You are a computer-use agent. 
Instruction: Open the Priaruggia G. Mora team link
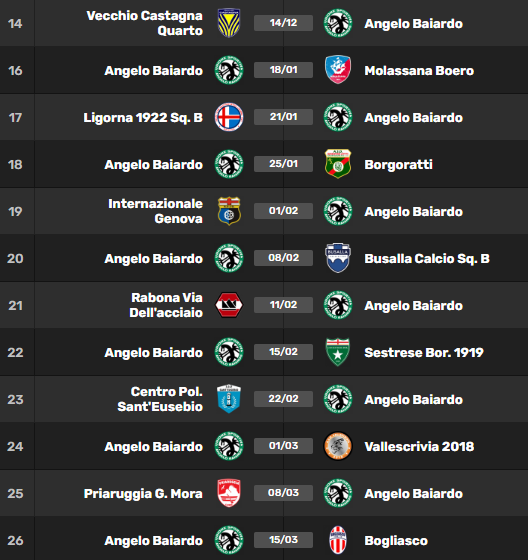coord(143,494)
